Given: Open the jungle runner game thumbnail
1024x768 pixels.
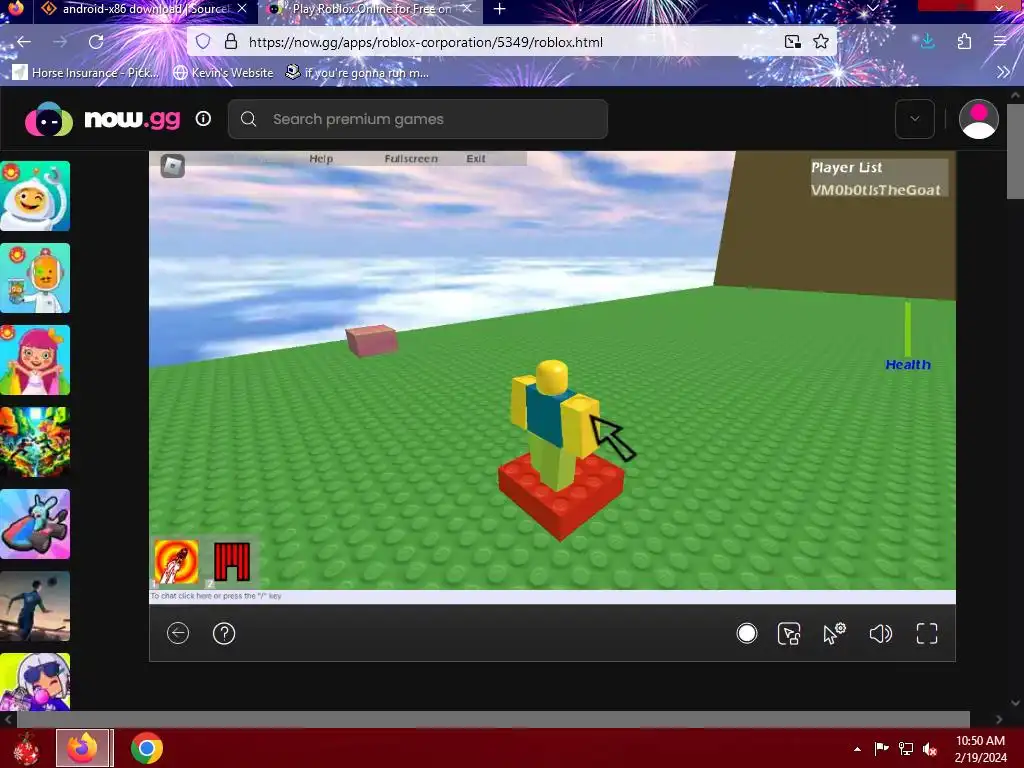Looking at the screenshot, I should [x=35, y=442].
